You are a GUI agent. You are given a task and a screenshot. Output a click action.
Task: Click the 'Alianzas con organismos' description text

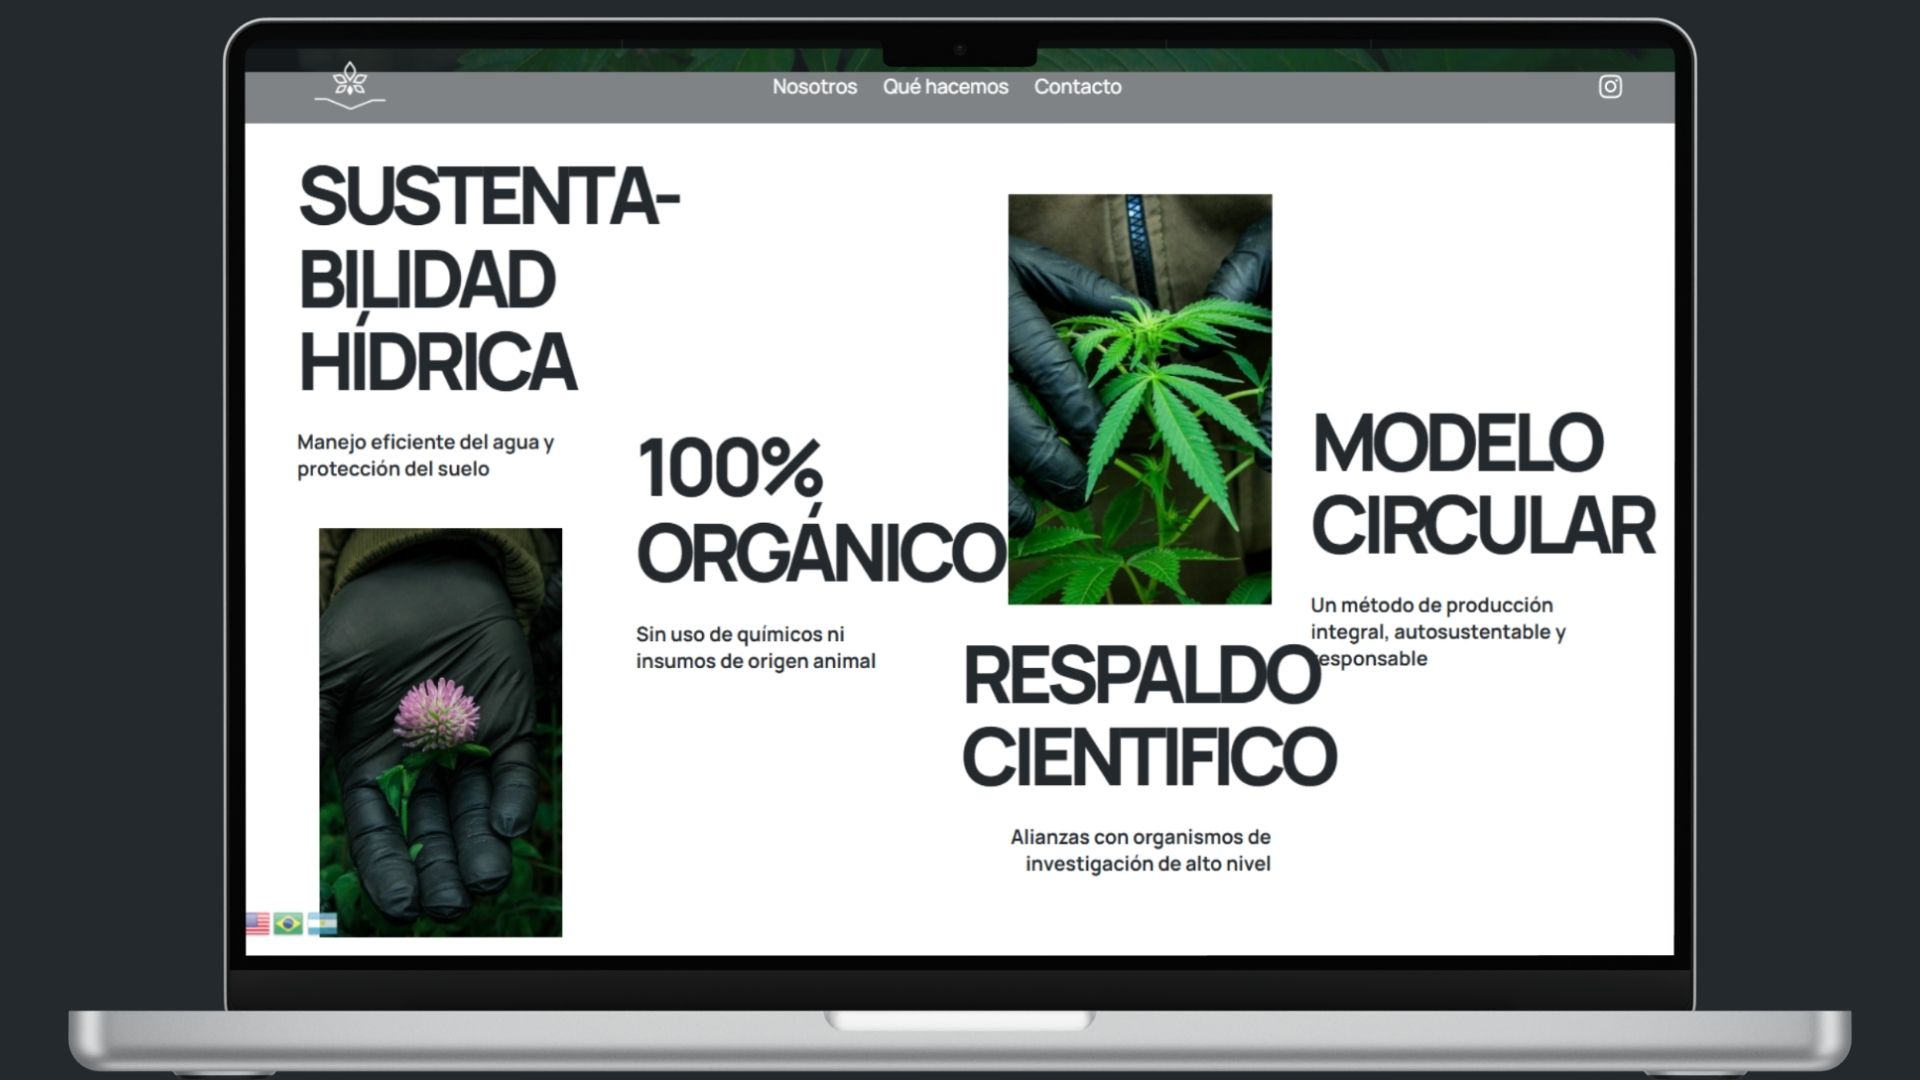1141,850
